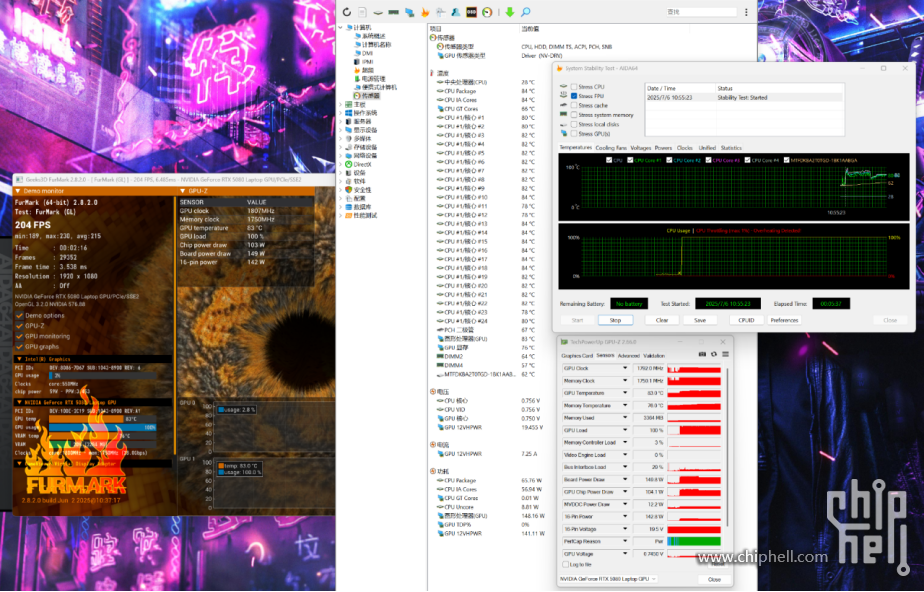Click the memory module icon in AIDA64 toolbar

[393, 12]
